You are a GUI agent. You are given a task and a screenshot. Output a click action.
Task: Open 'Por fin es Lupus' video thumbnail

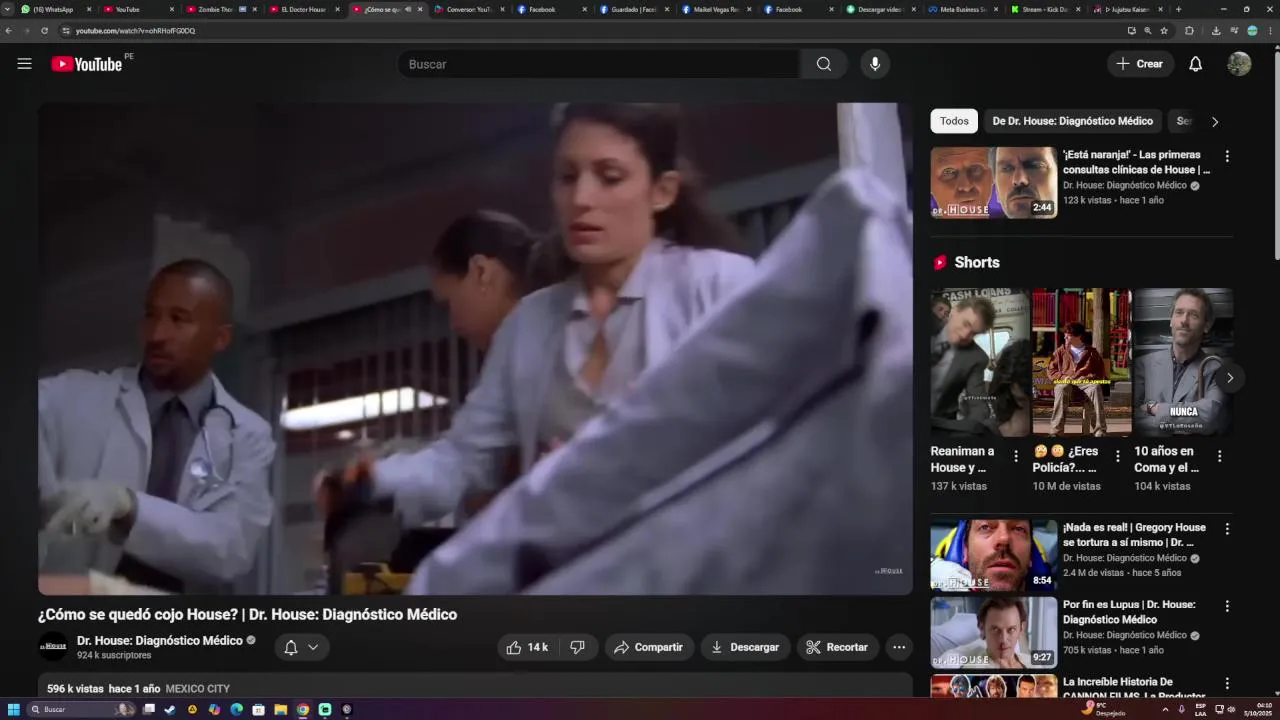click(993, 632)
